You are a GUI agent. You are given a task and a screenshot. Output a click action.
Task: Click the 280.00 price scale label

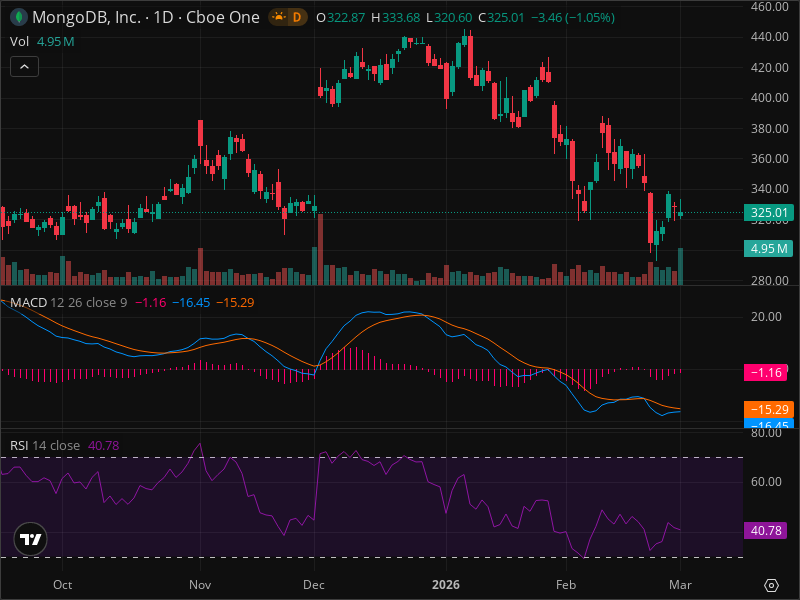769,280
